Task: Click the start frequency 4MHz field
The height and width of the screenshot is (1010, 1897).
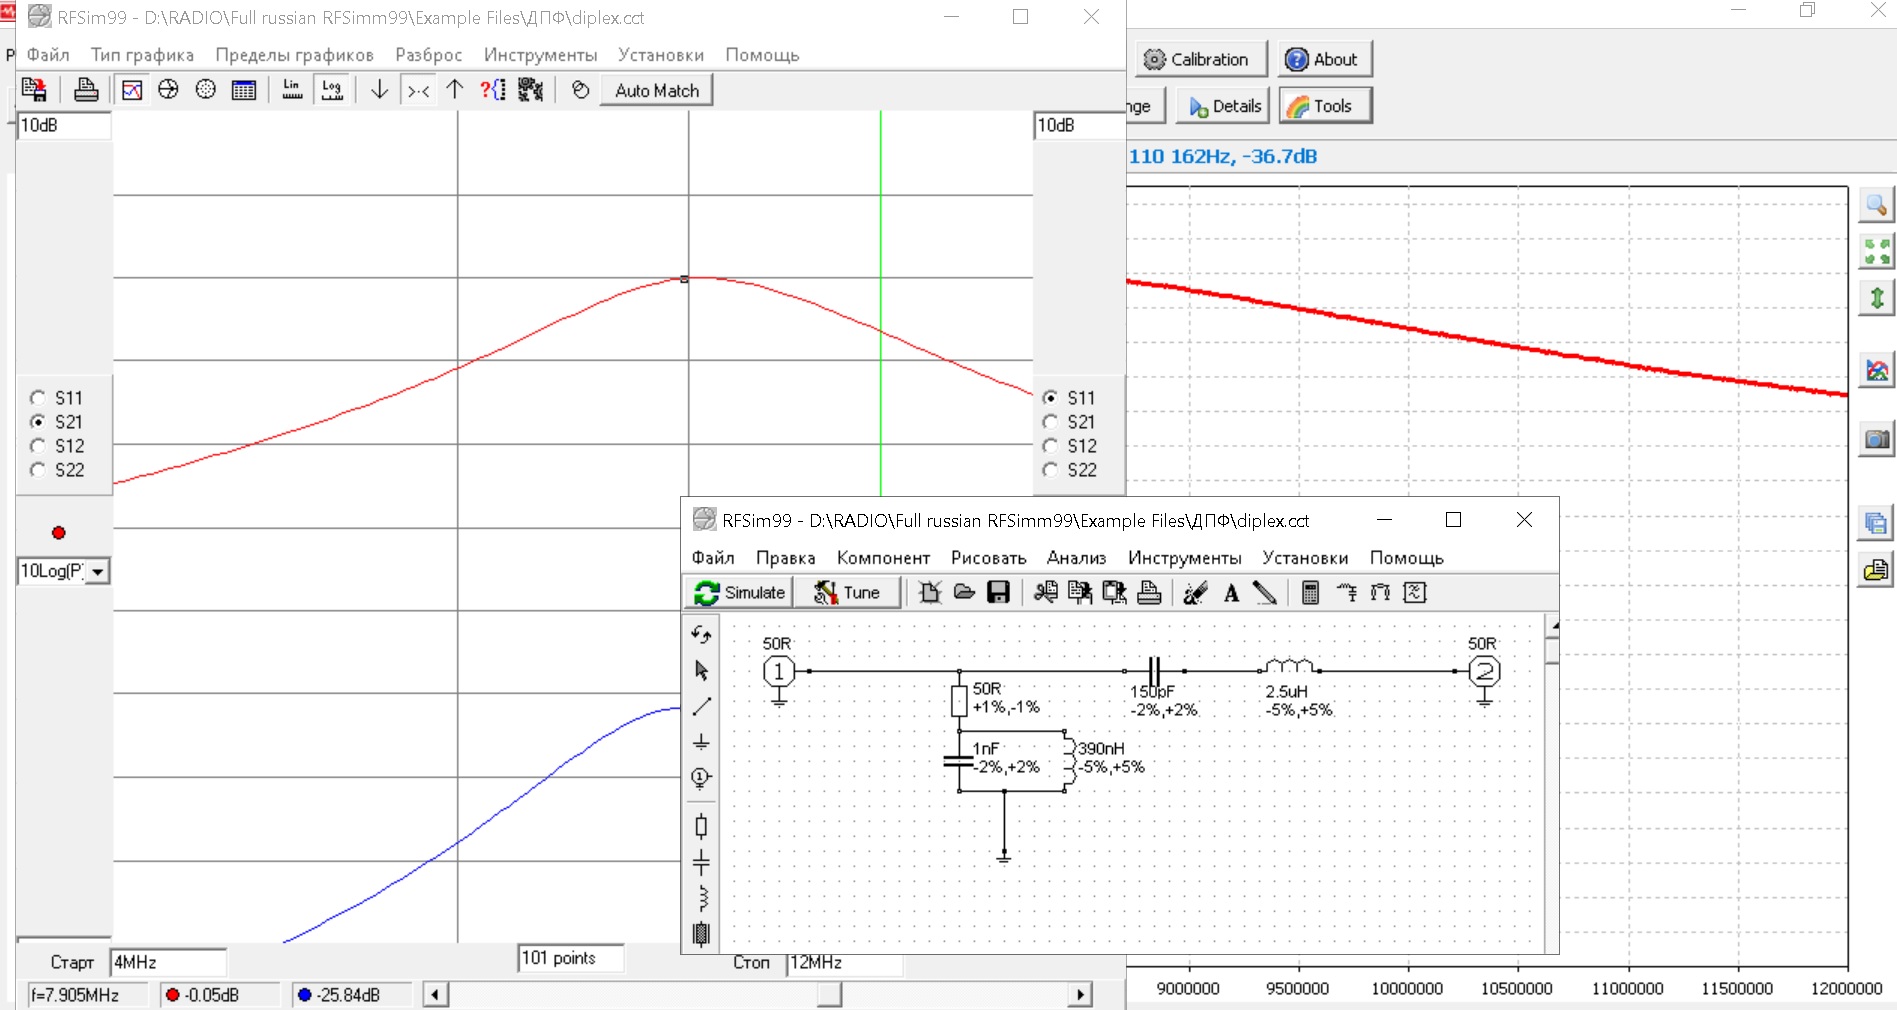Action: tap(167, 962)
